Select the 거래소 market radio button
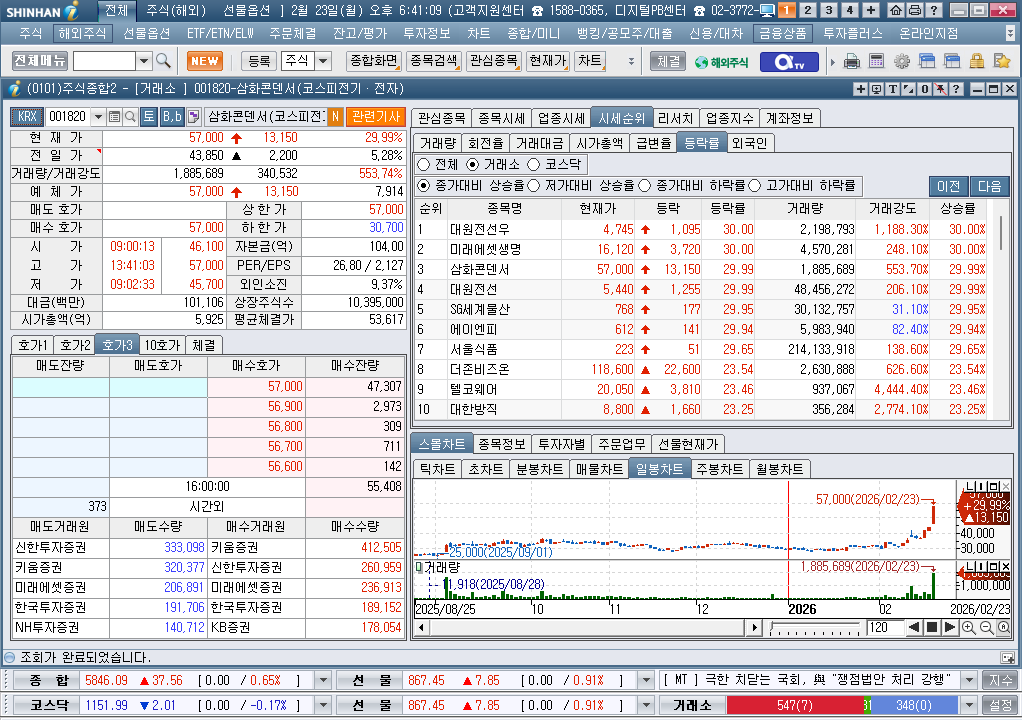 tap(473, 165)
